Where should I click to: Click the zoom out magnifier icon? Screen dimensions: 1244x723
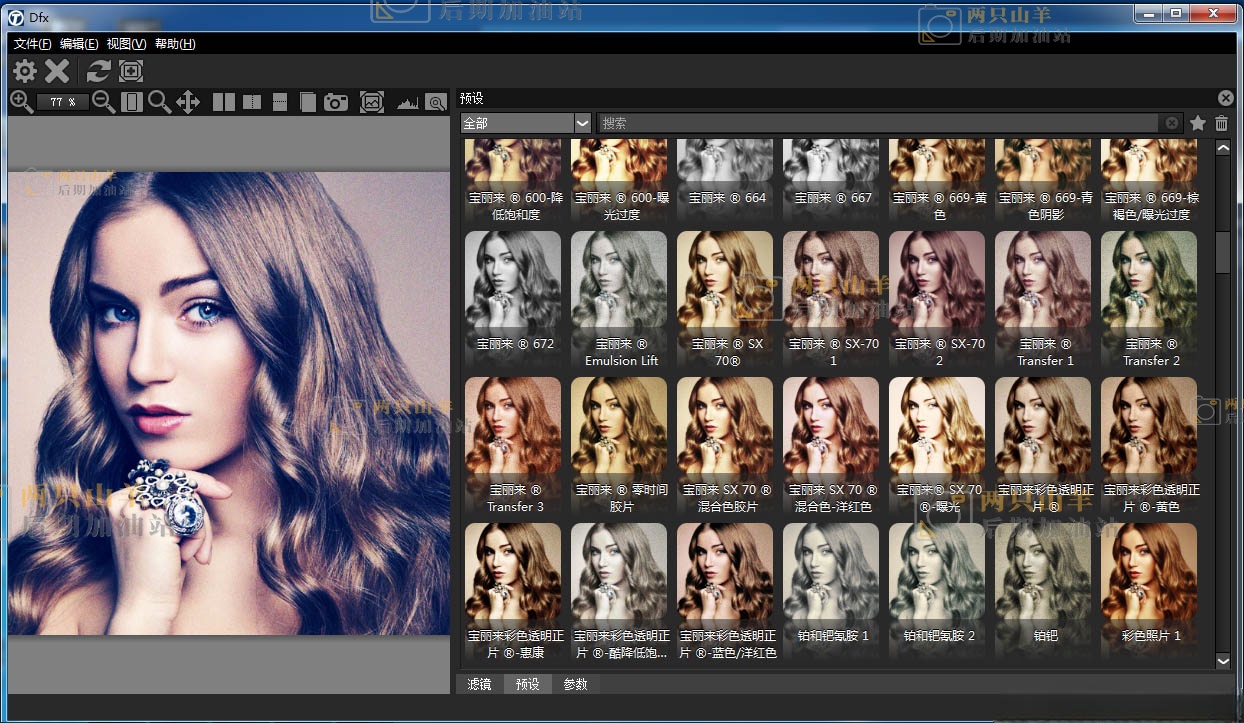[103, 101]
